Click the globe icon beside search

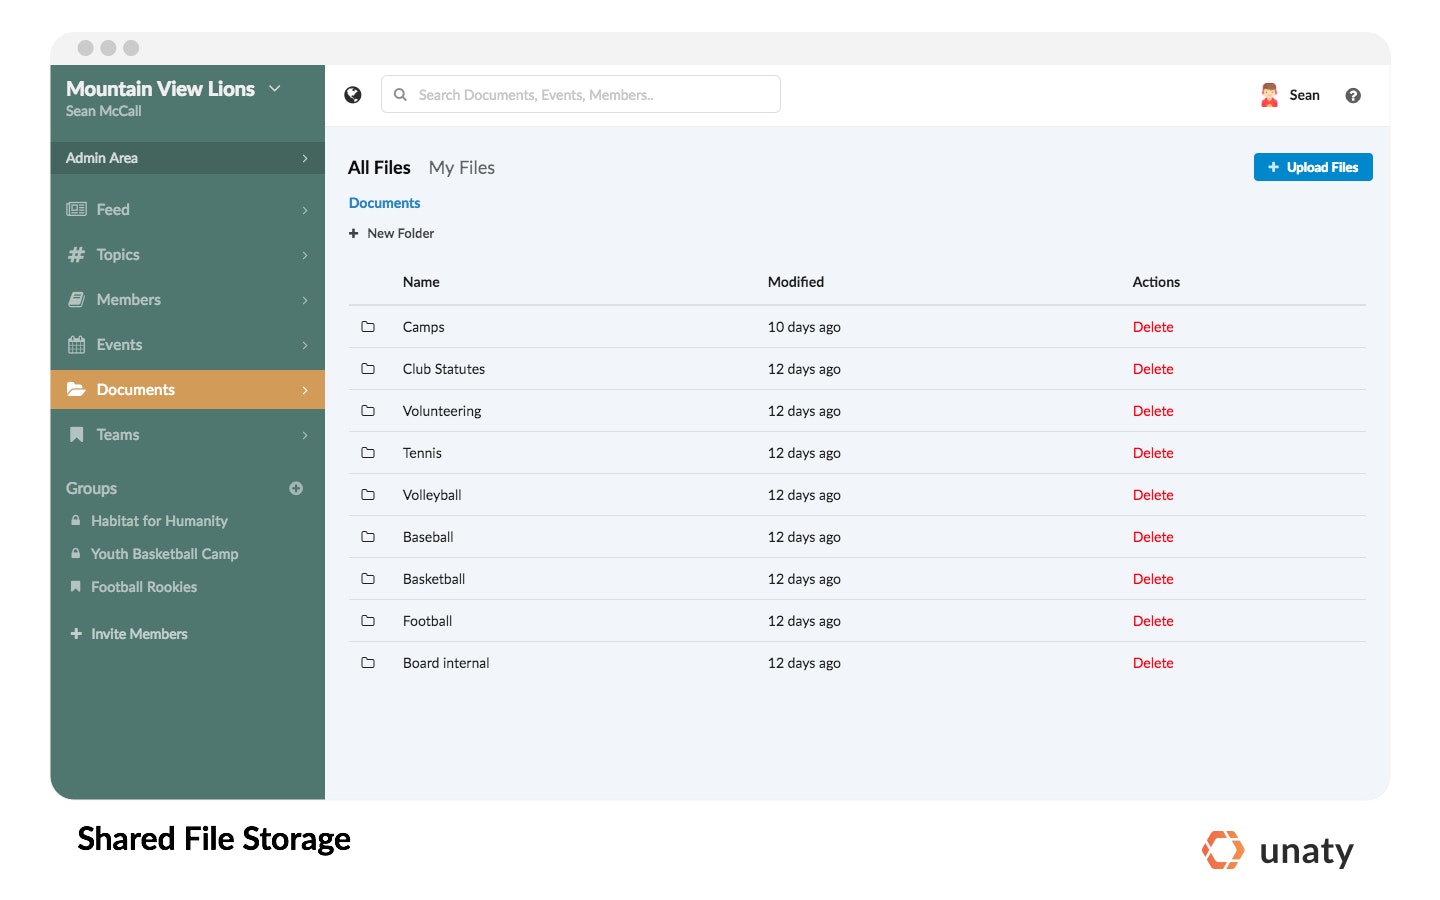tap(353, 95)
